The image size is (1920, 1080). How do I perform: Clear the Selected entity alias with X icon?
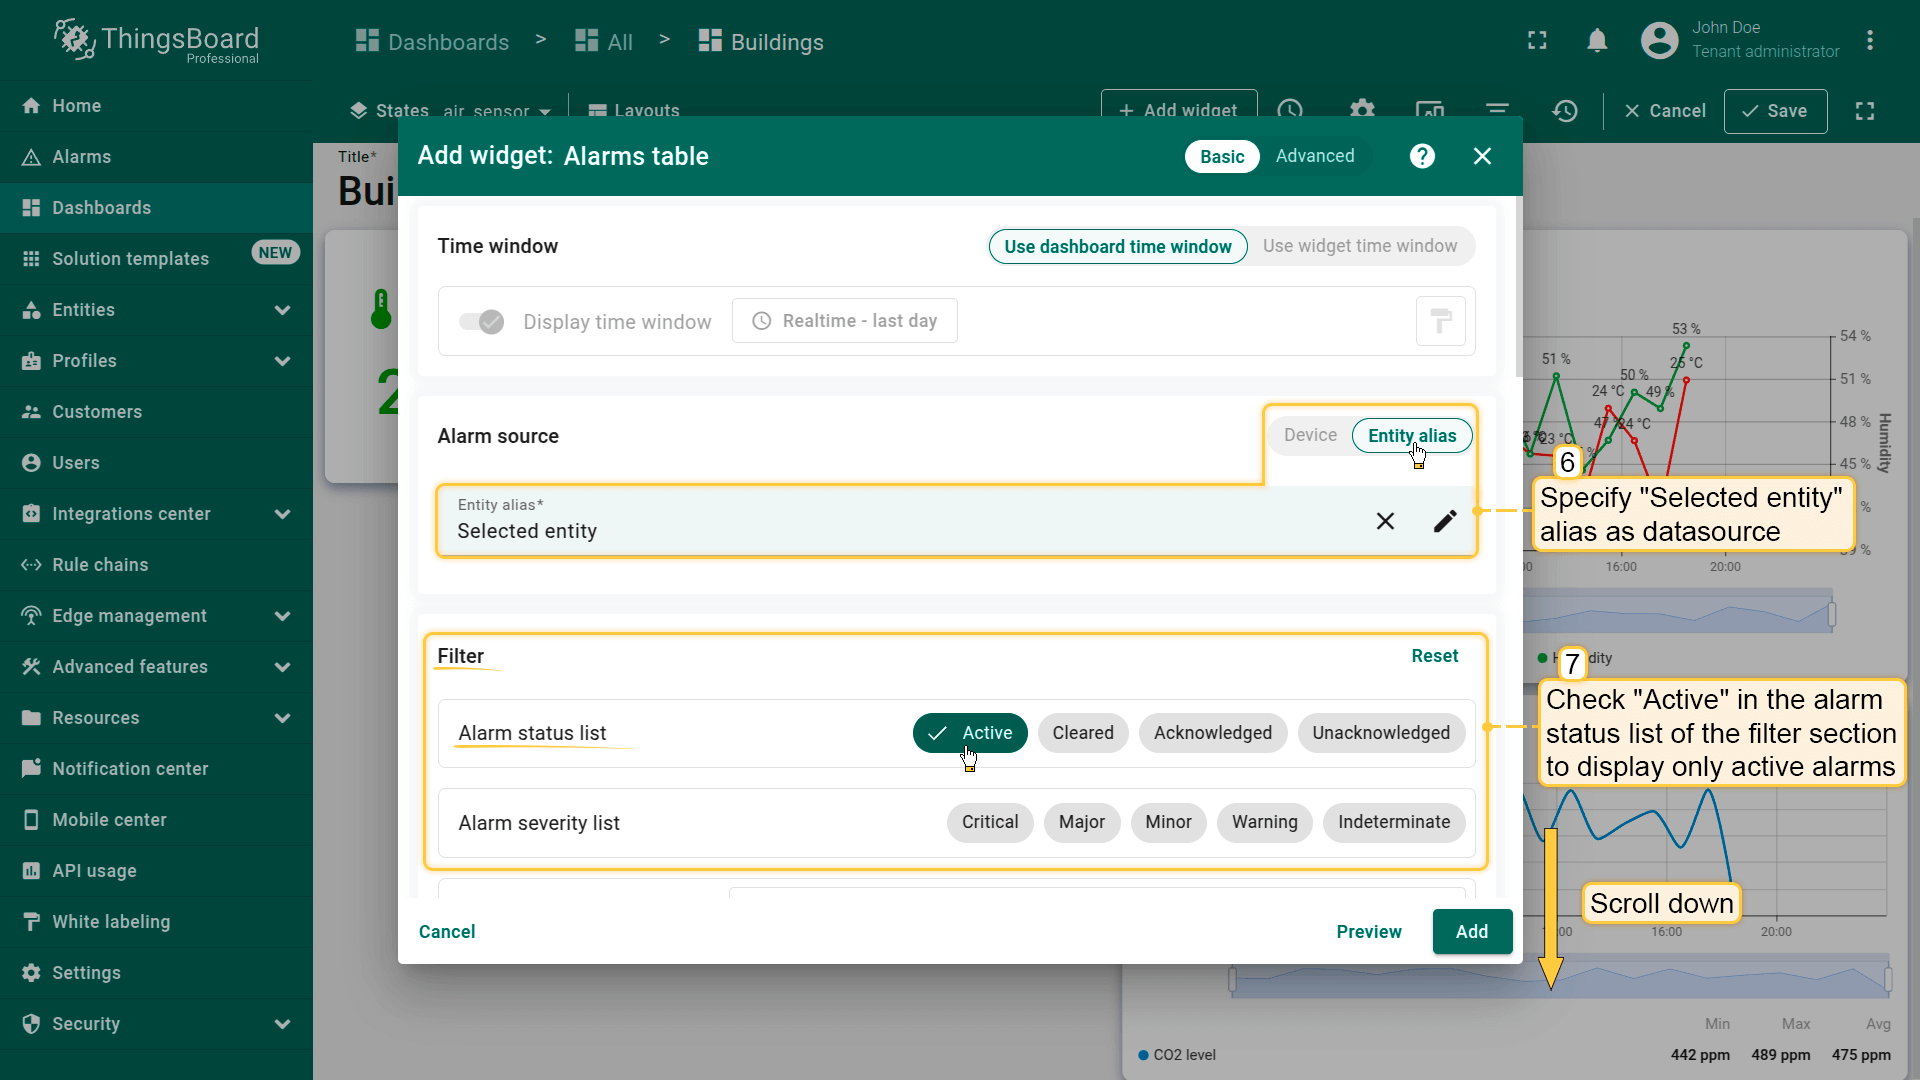1385,521
